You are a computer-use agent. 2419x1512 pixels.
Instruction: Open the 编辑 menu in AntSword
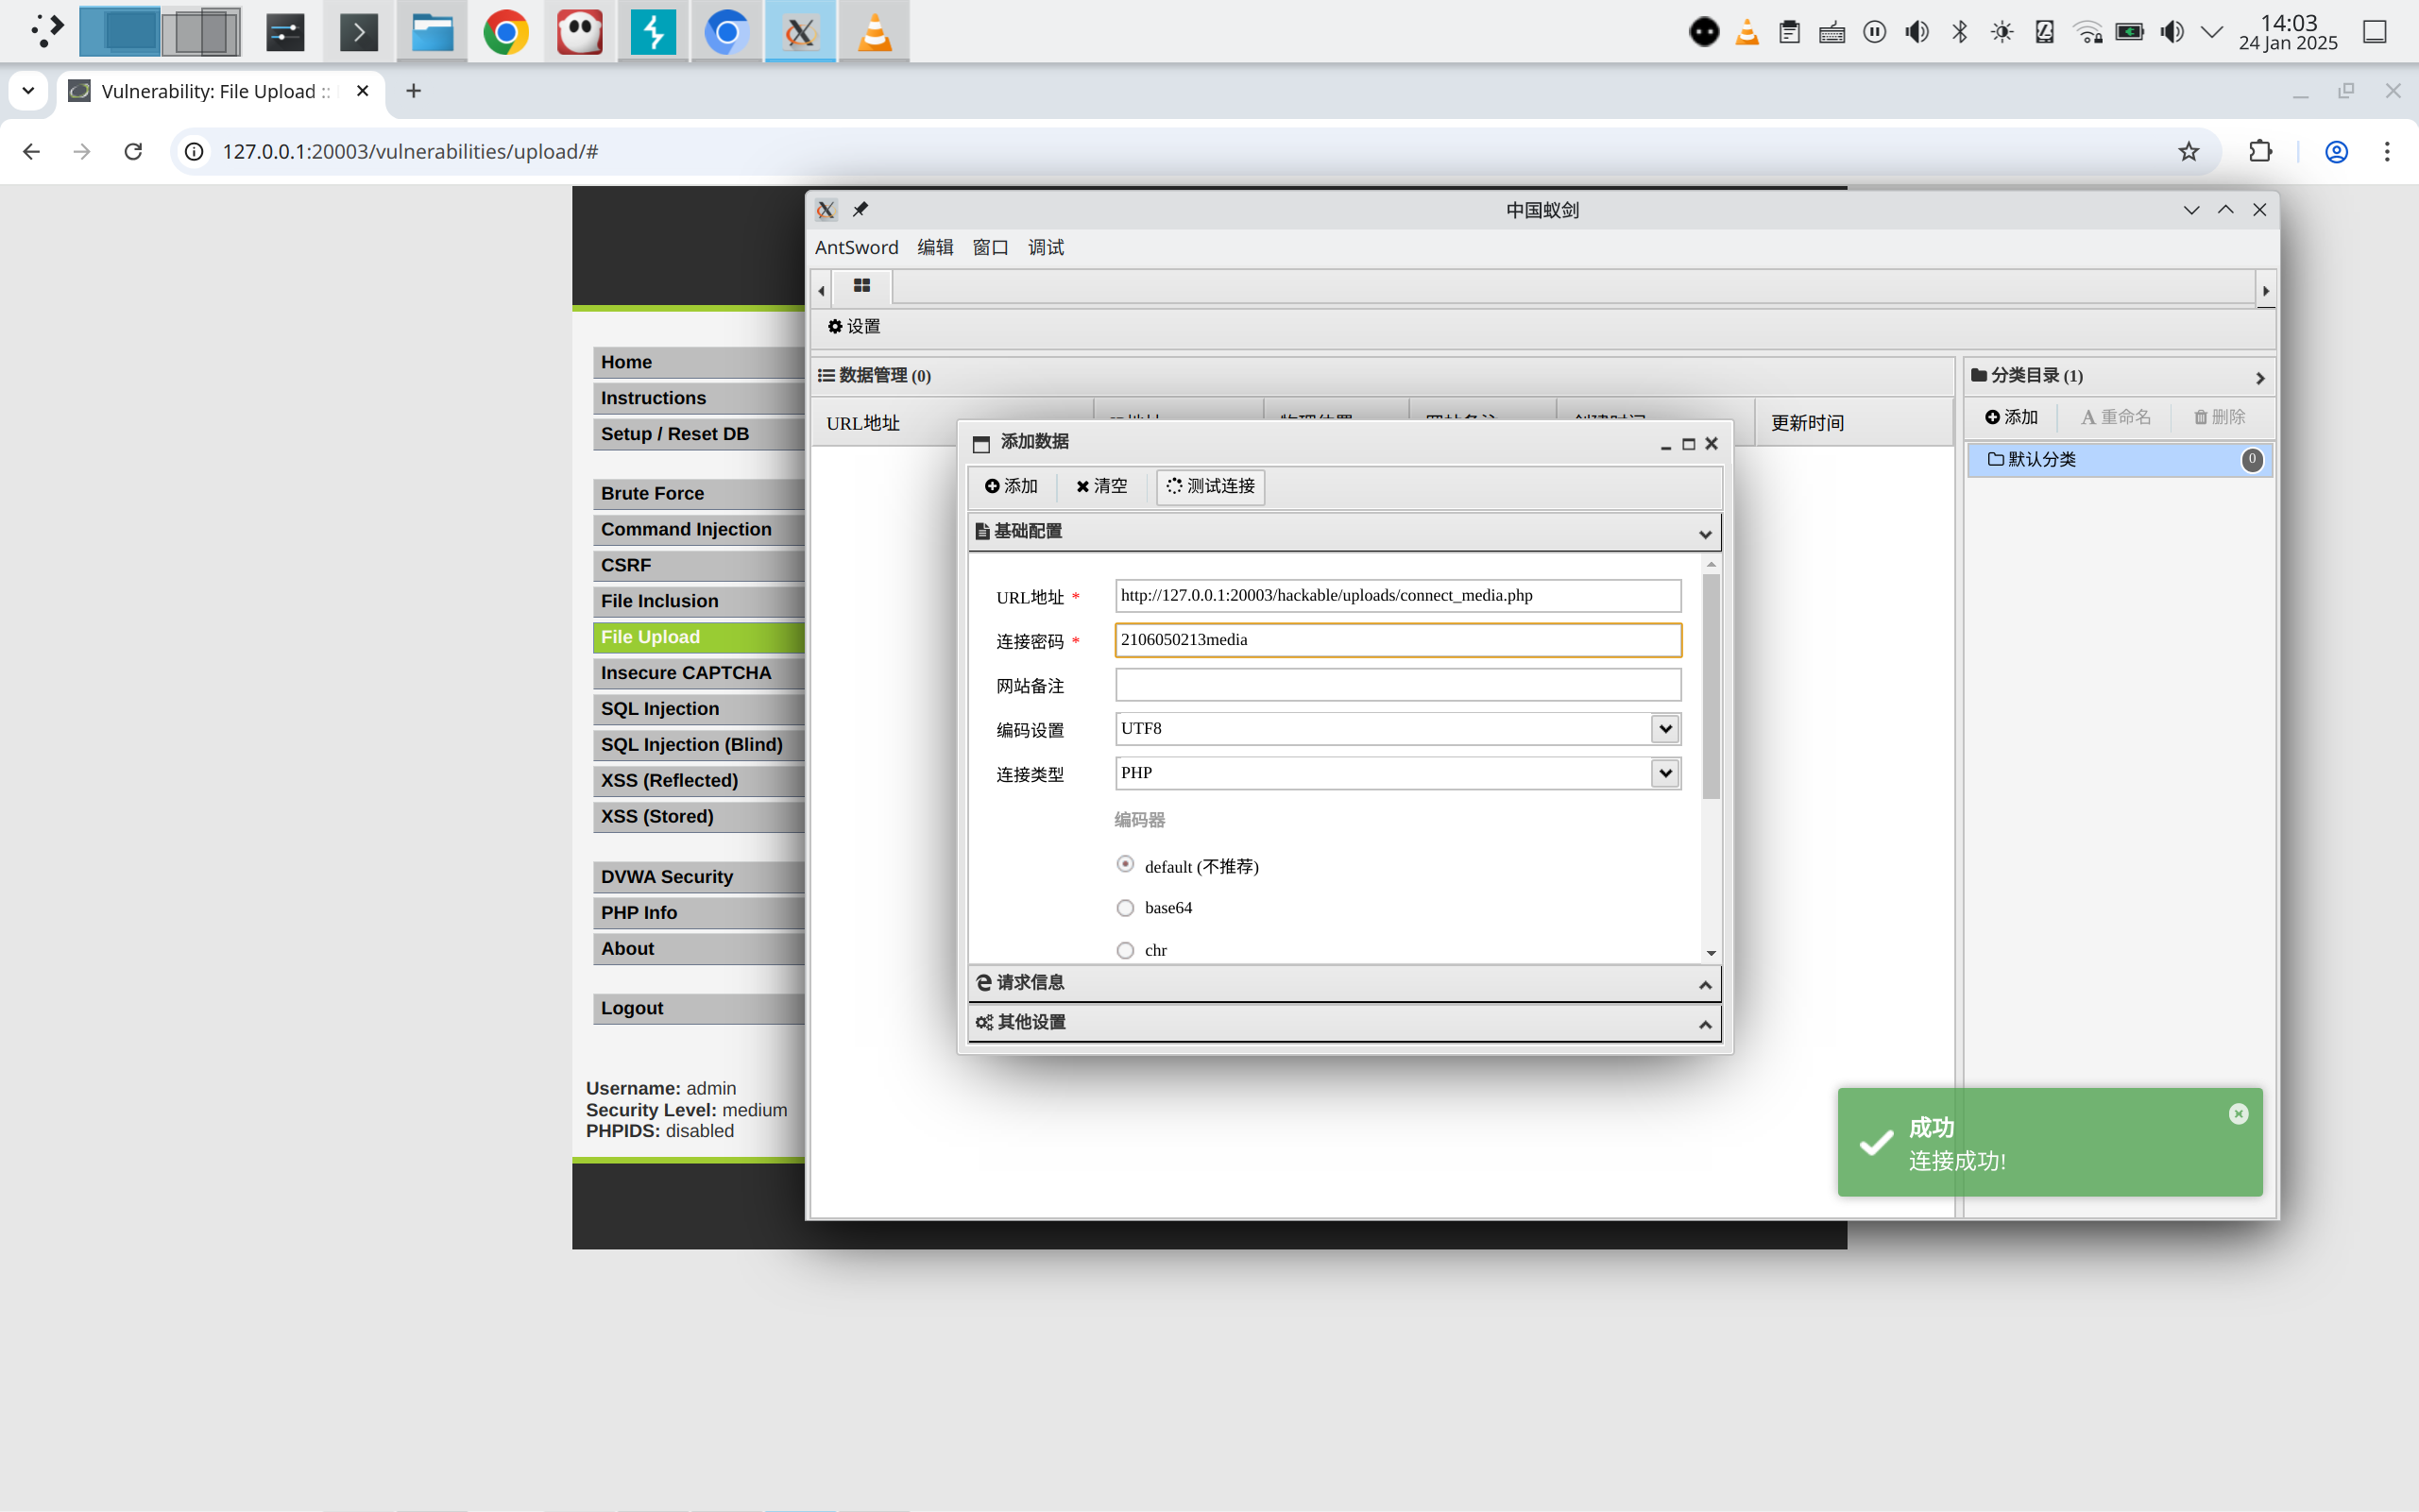(935, 247)
